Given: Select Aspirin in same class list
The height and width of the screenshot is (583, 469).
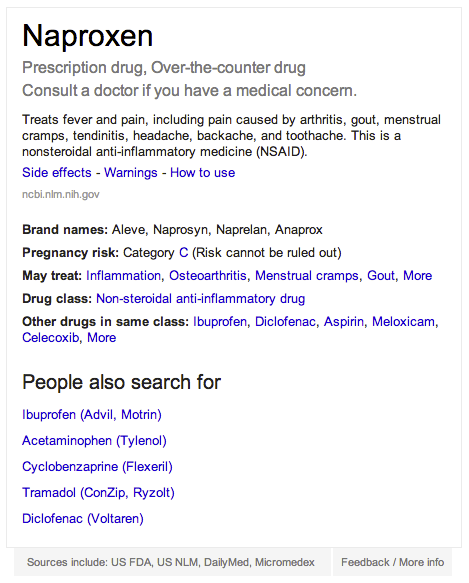Looking at the screenshot, I should (x=344, y=322).
